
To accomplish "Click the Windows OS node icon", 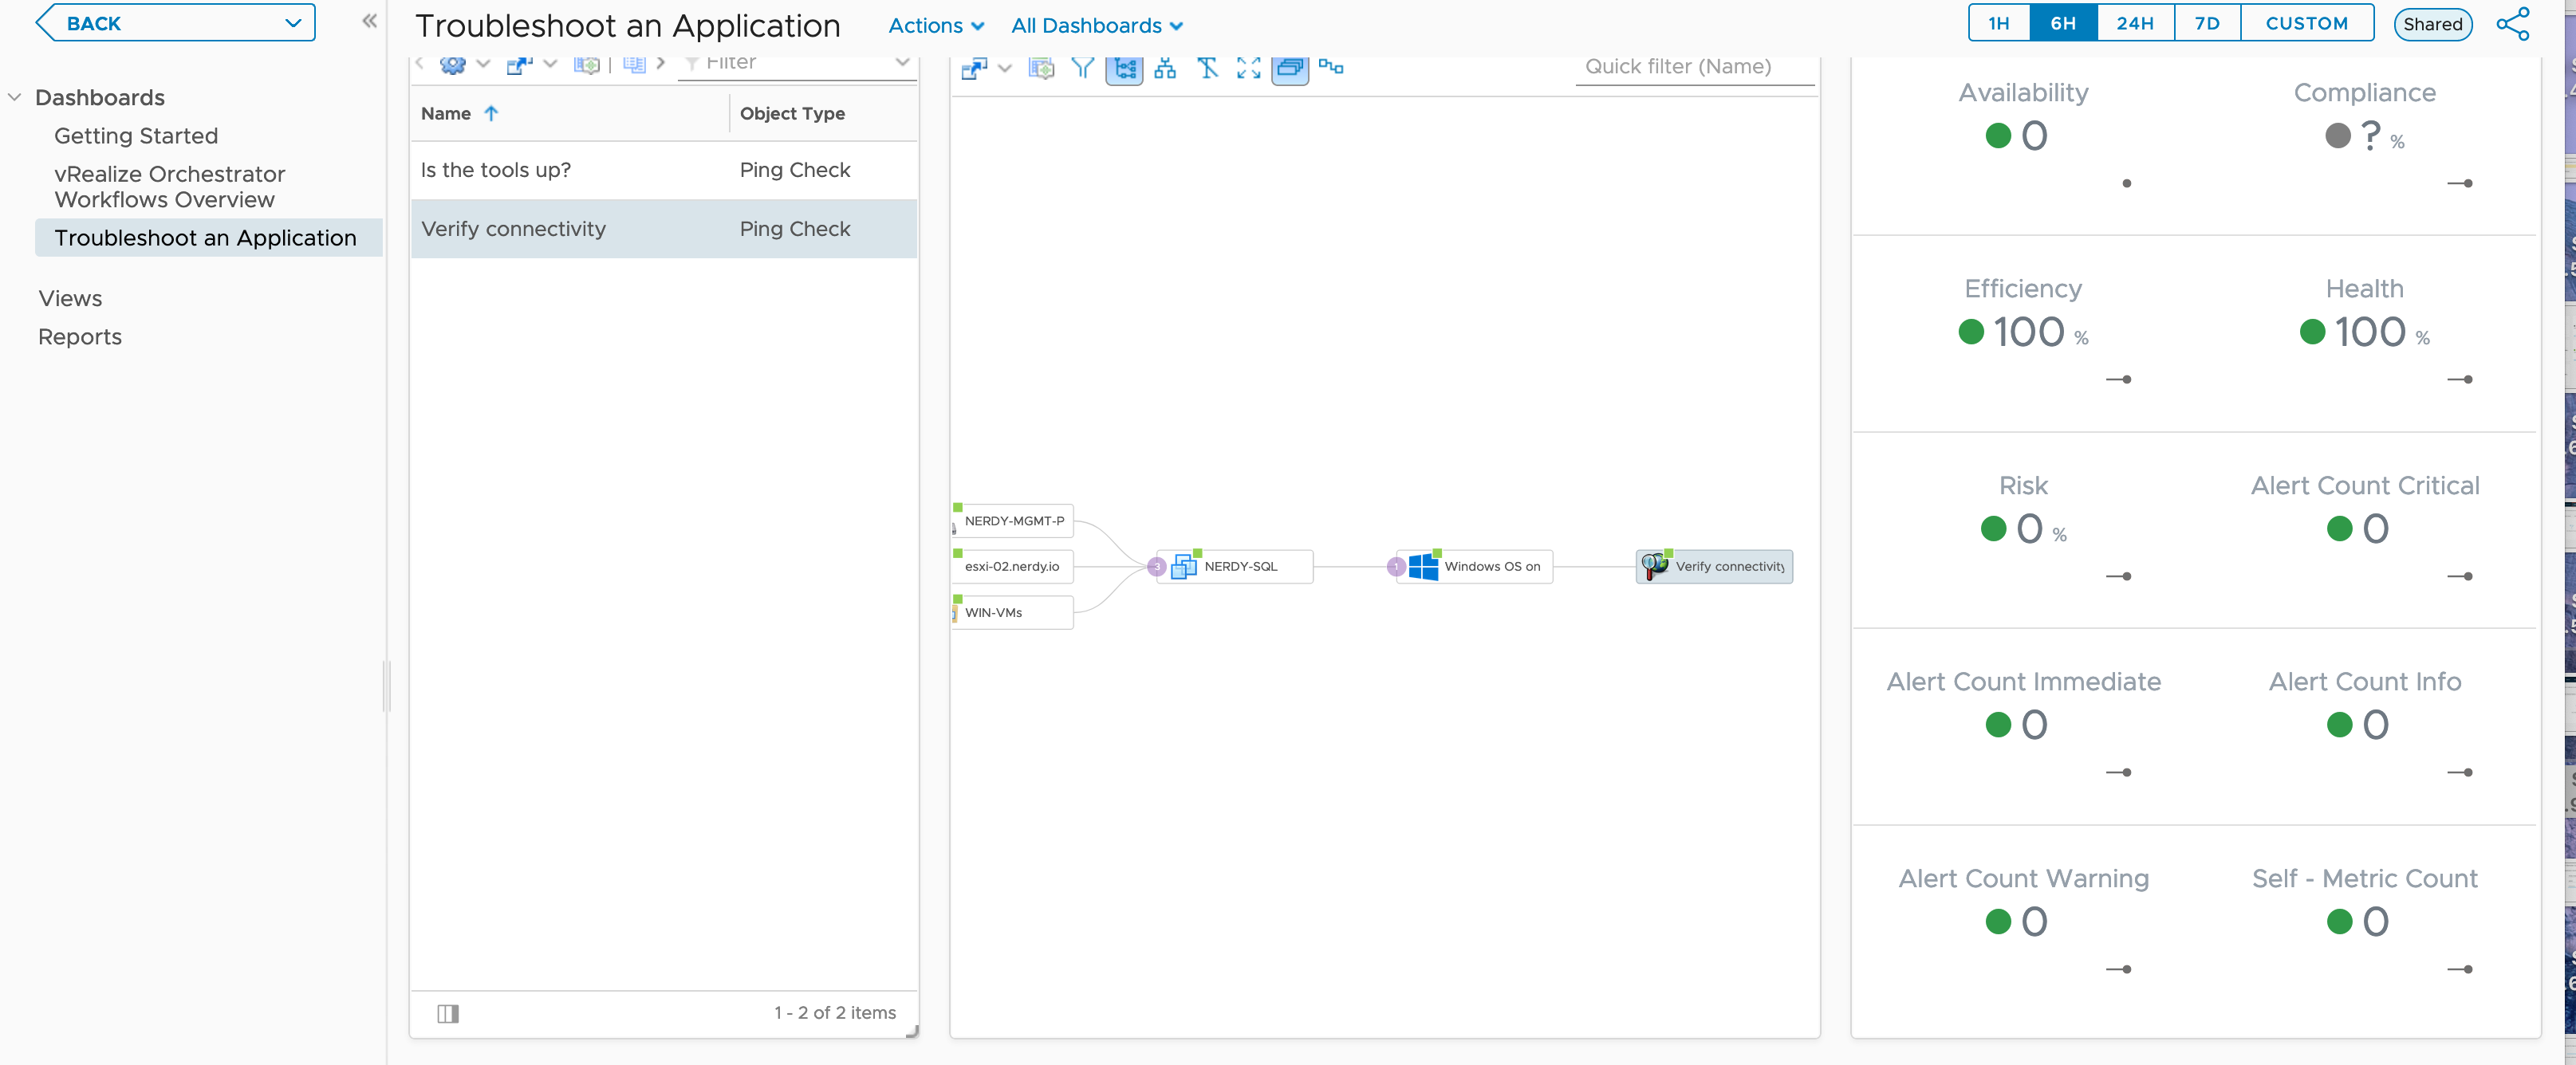I will pos(1423,567).
